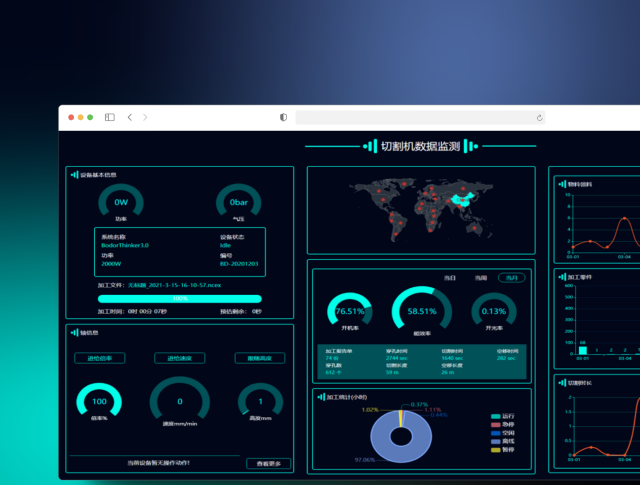Select the 当周 time range tab

coord(481,278)
